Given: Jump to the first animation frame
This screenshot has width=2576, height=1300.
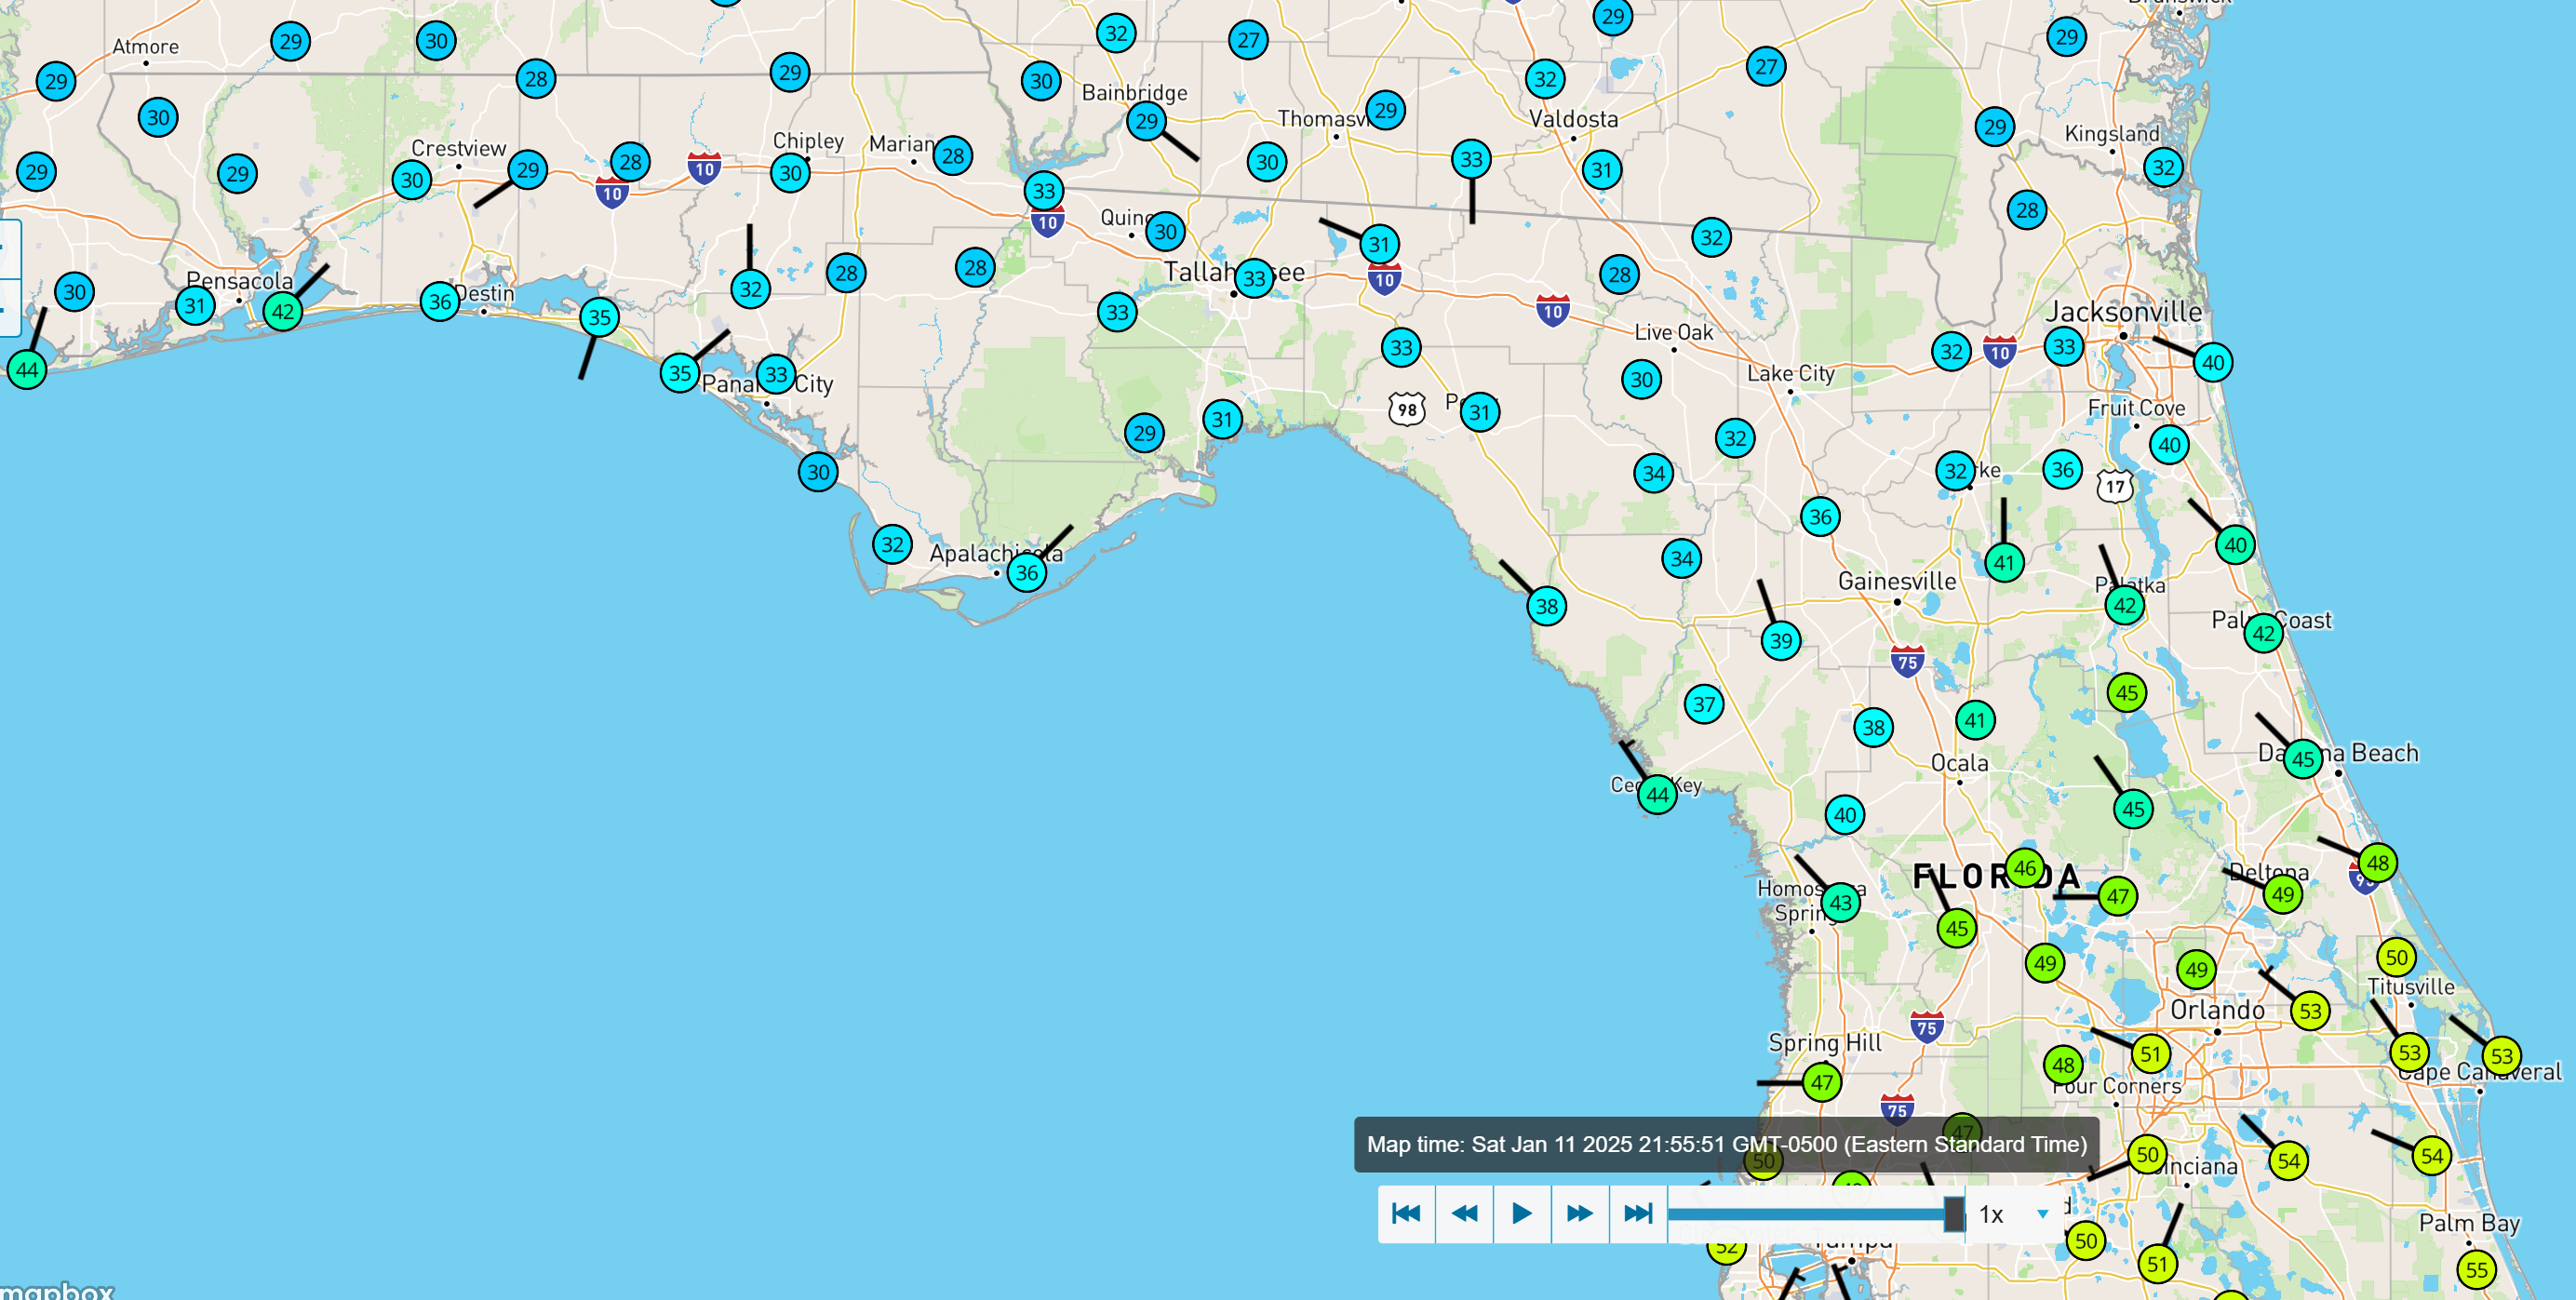Looking at the screenshot, I should pos(1406,1214).
